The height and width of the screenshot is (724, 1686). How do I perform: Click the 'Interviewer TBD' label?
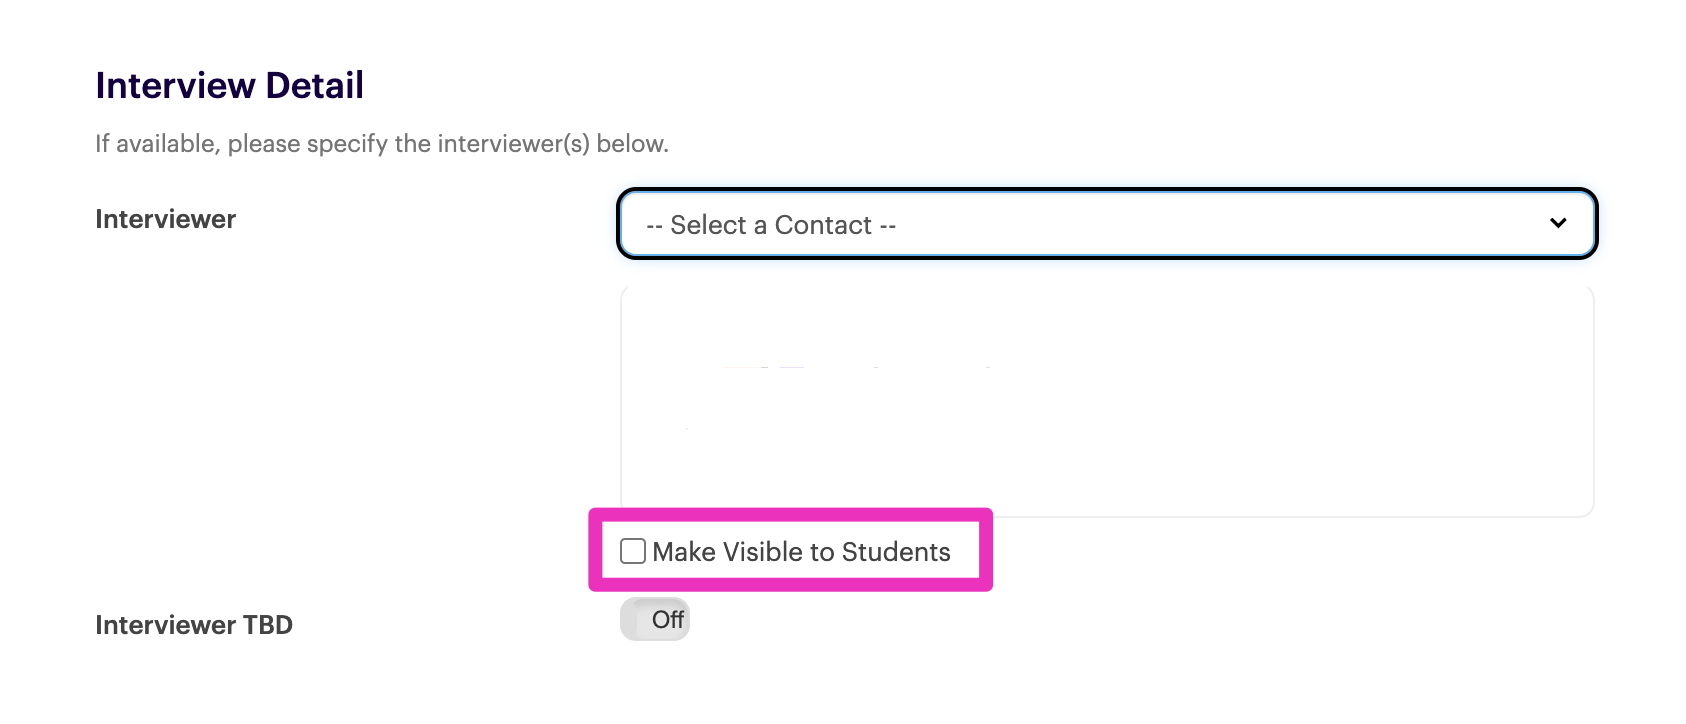point(194,625)
